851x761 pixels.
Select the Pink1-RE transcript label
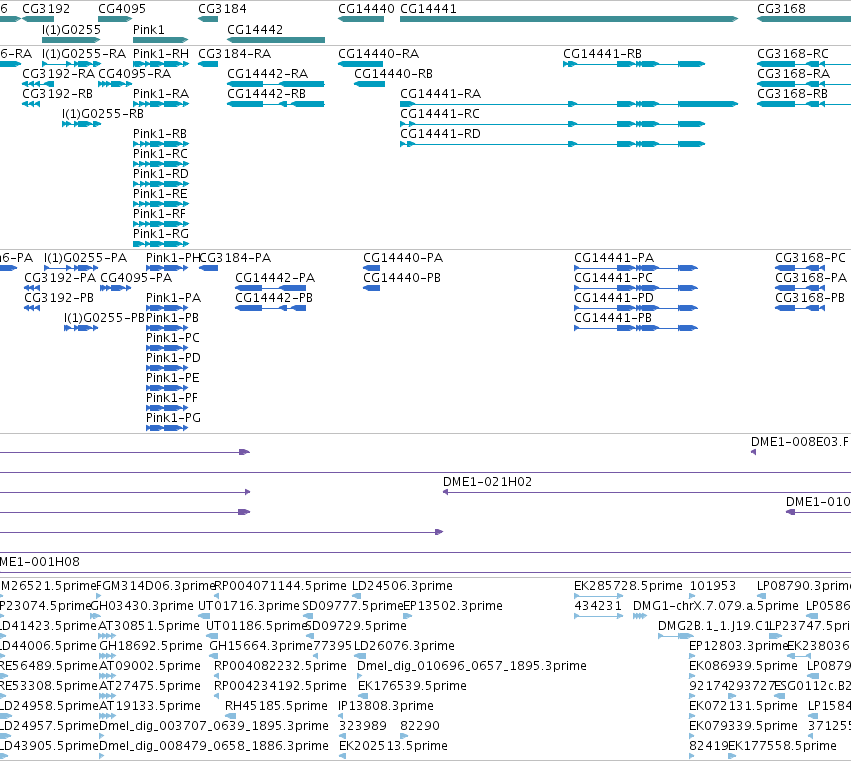(160, 194)
